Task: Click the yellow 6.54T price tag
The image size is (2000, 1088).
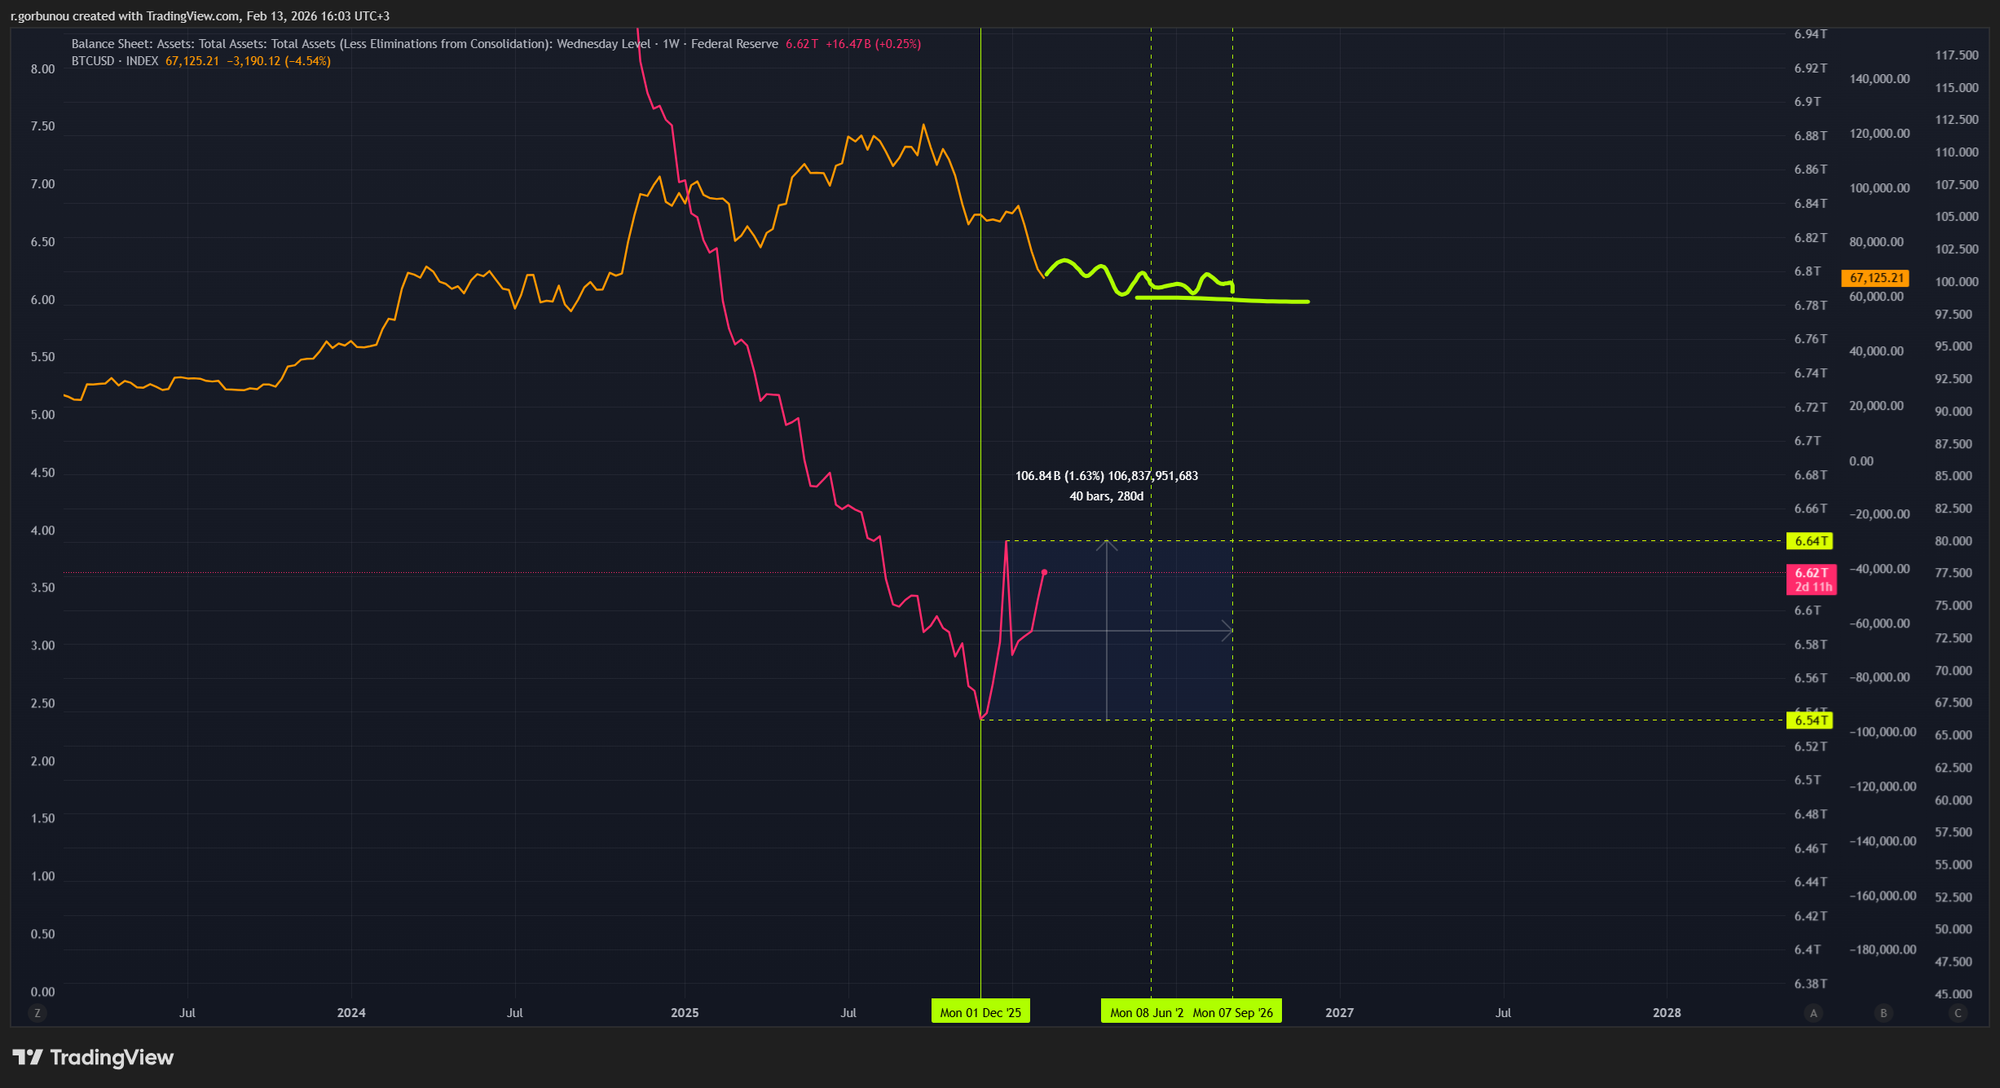Action: (x=1811, y=720)
